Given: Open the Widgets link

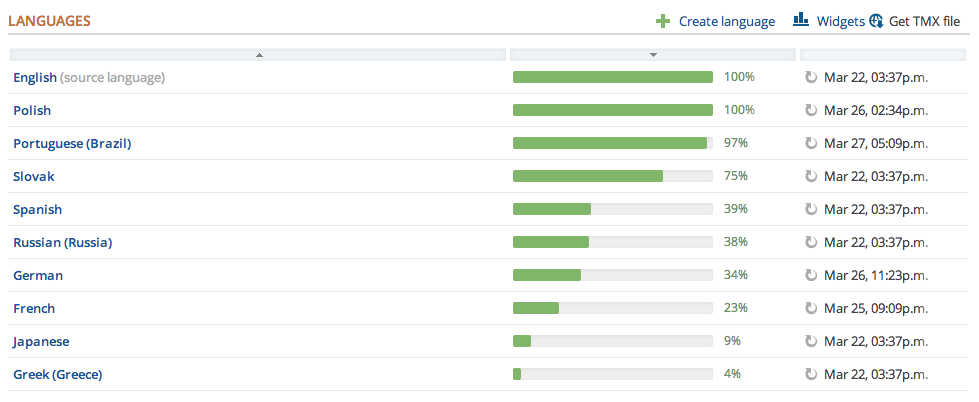Looking at the screenshot, I should pyautogui.click(x=840, y=21).
